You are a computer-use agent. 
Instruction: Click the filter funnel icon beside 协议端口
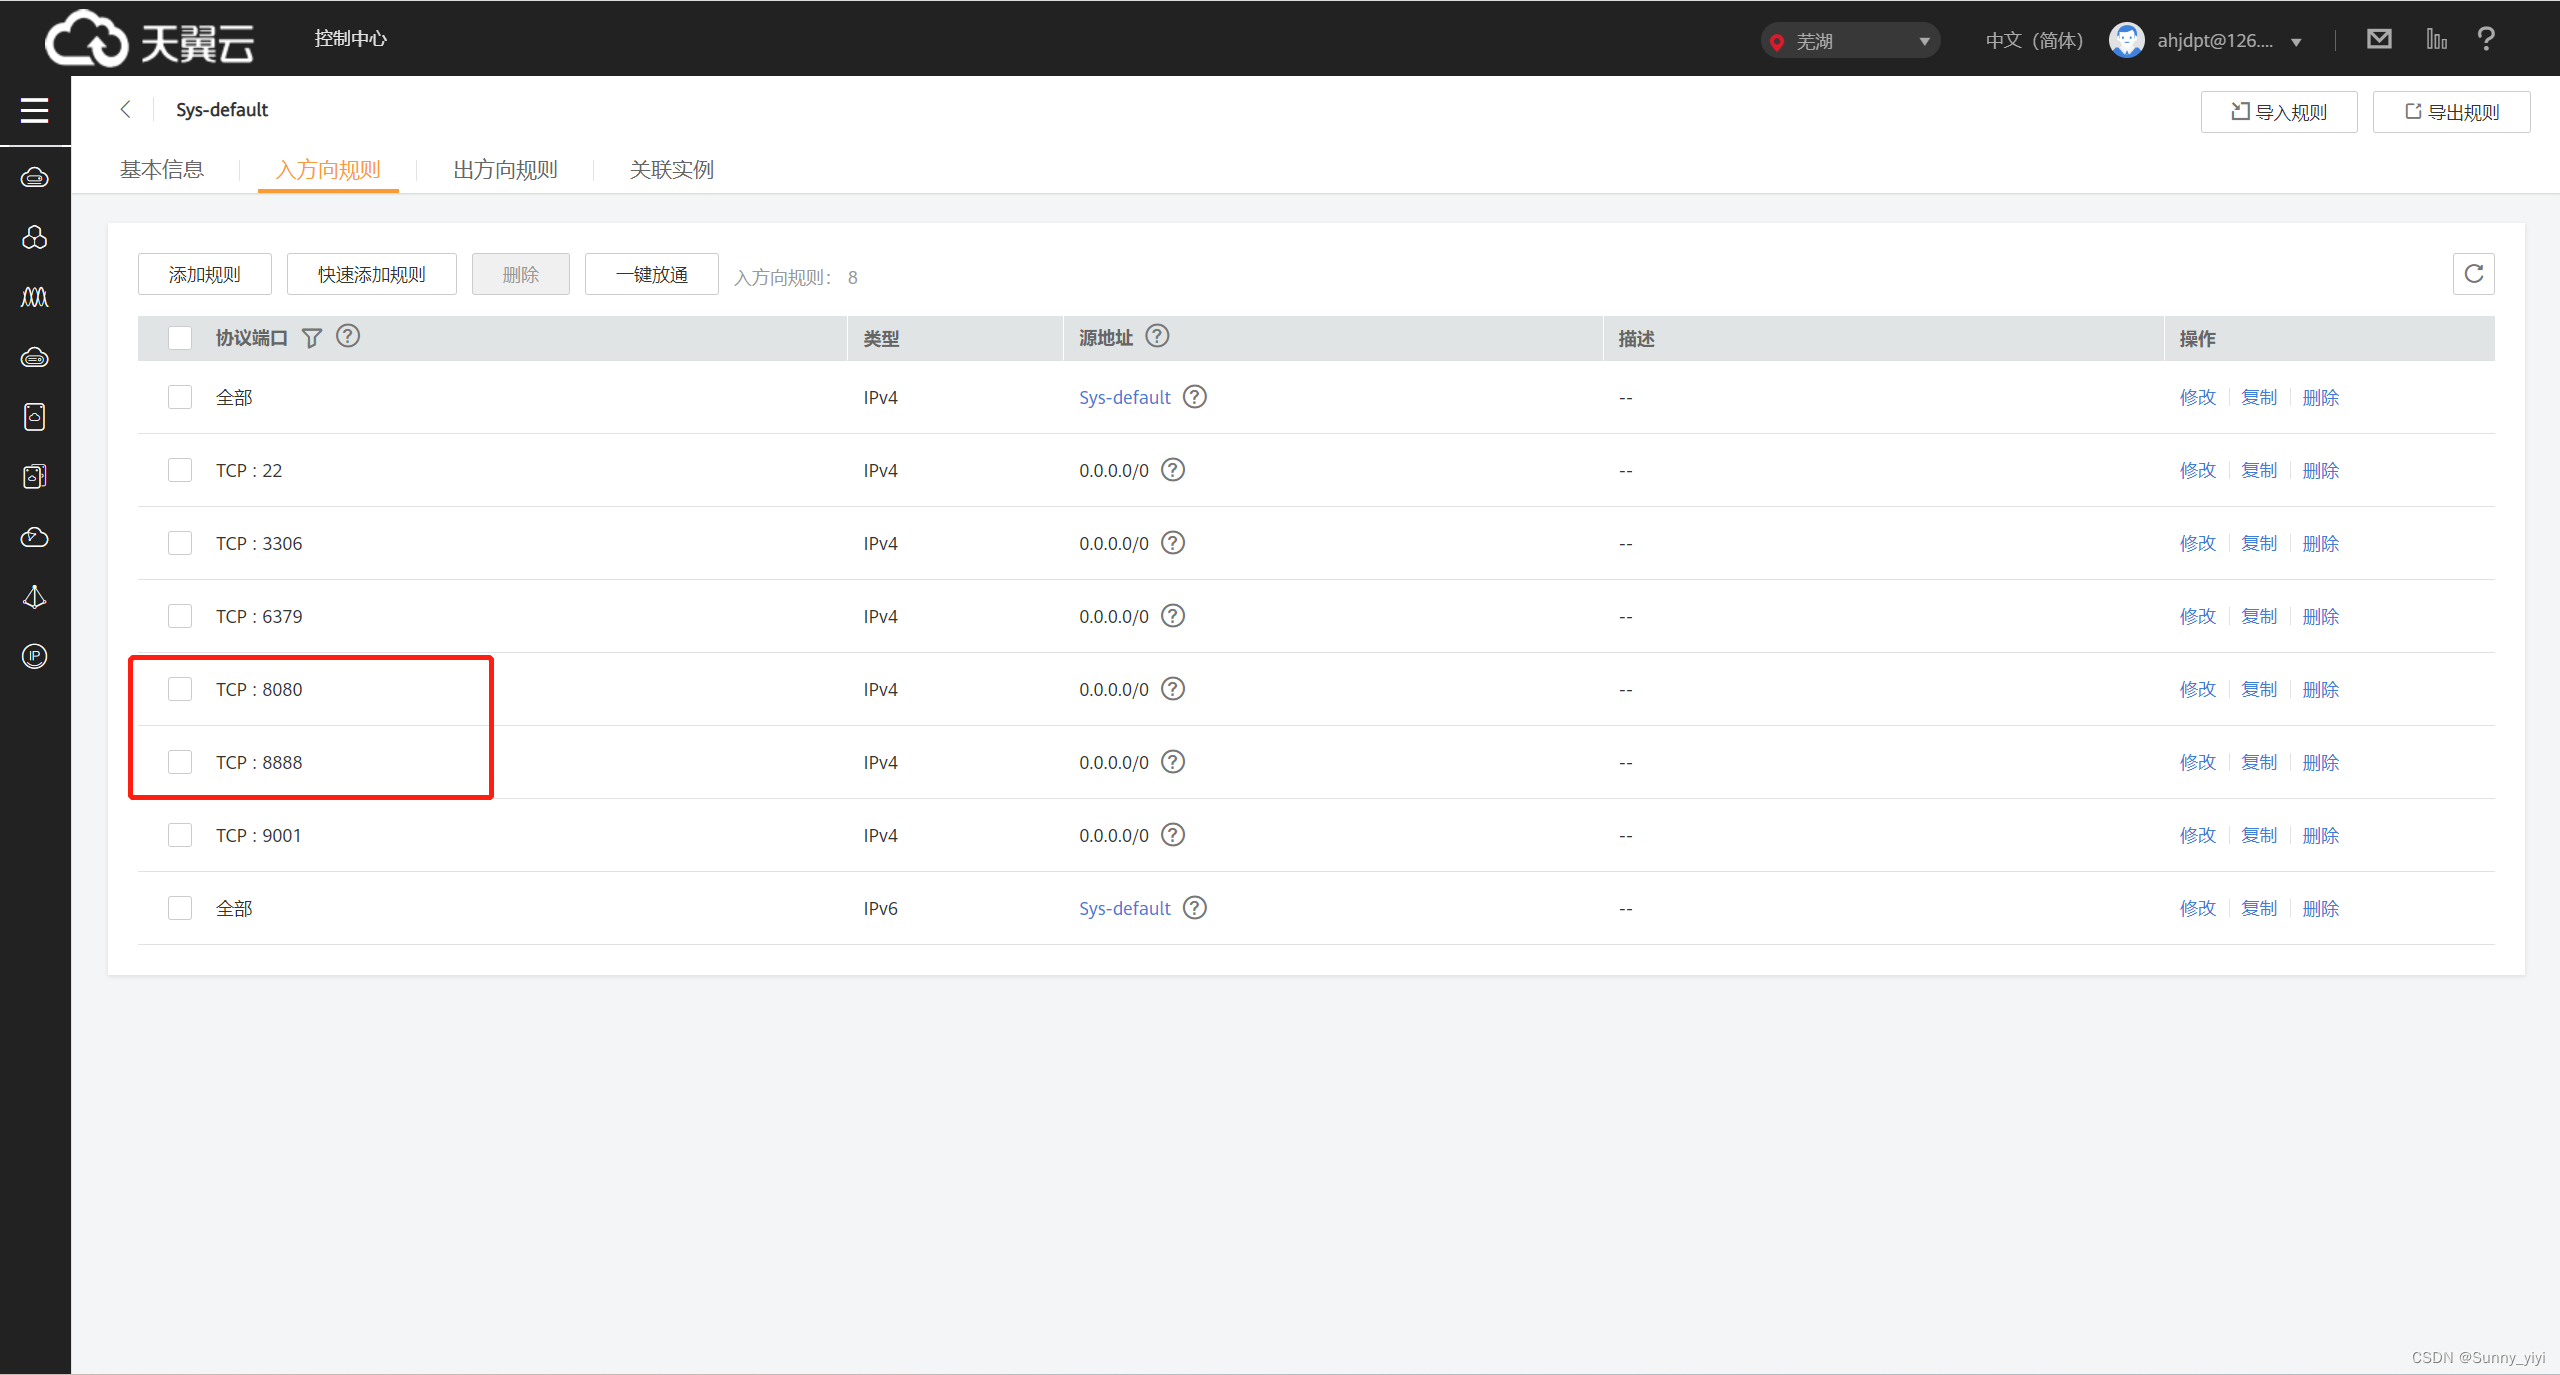point(312,338)
